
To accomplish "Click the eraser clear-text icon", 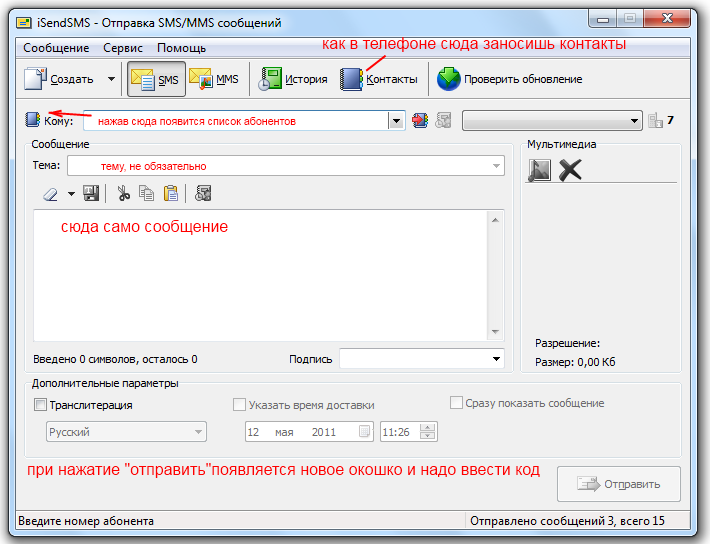I will tap(51, 194).
